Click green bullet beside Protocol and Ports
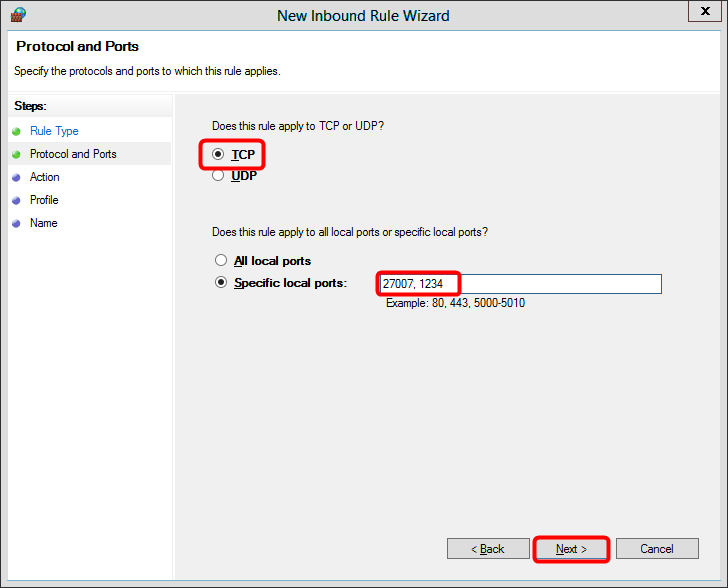The width and height of the screenshot is (728, 588). [16, 154]
